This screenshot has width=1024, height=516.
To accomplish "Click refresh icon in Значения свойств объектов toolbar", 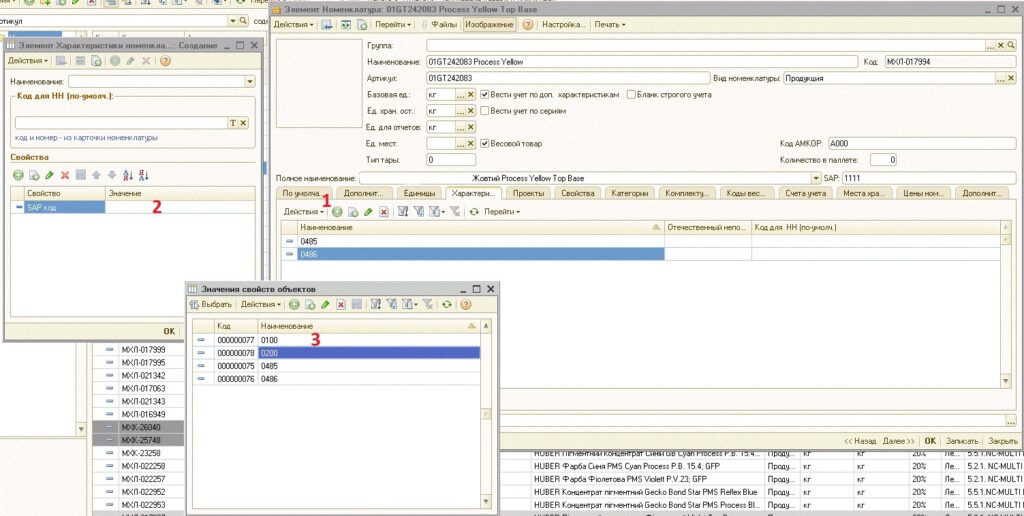I will point(446,304).
